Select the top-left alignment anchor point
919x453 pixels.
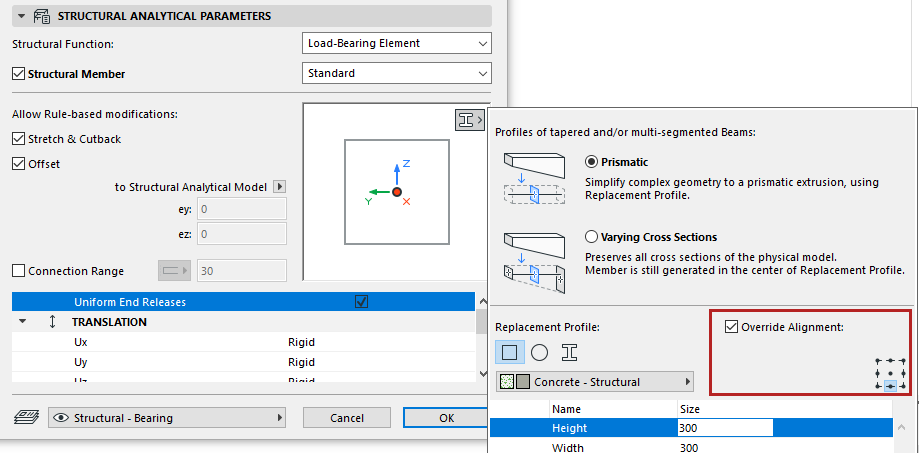[878, 360]
